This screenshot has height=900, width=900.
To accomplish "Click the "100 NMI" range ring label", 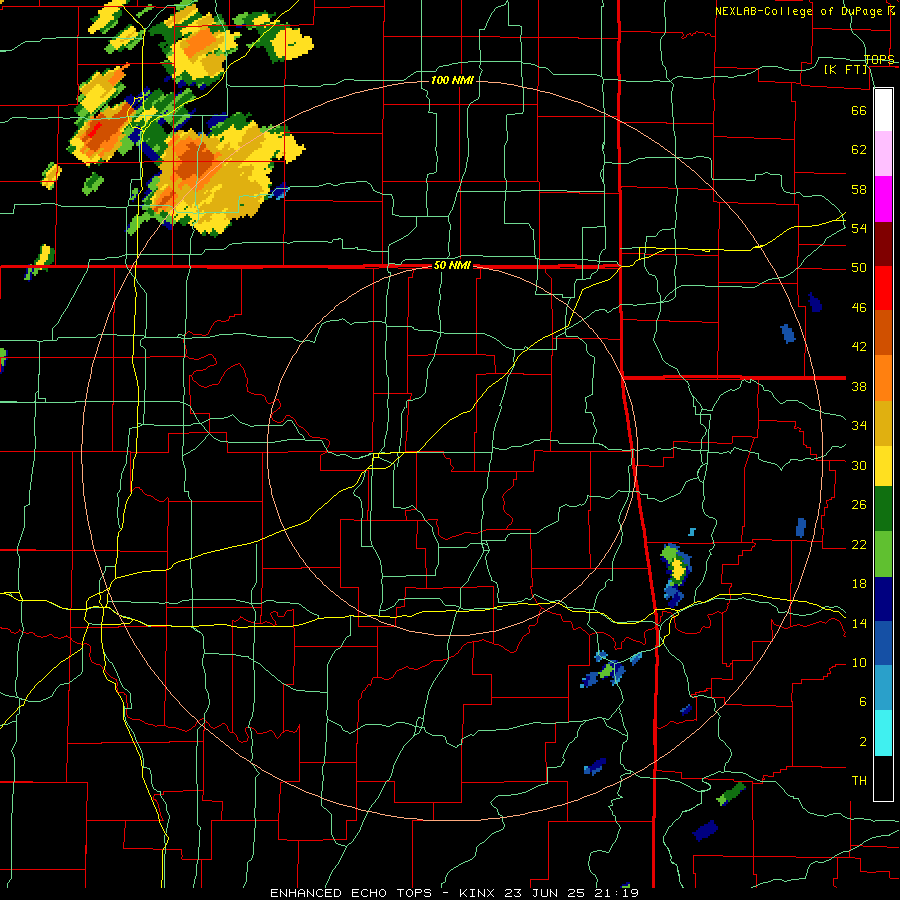I will point(452,80).
